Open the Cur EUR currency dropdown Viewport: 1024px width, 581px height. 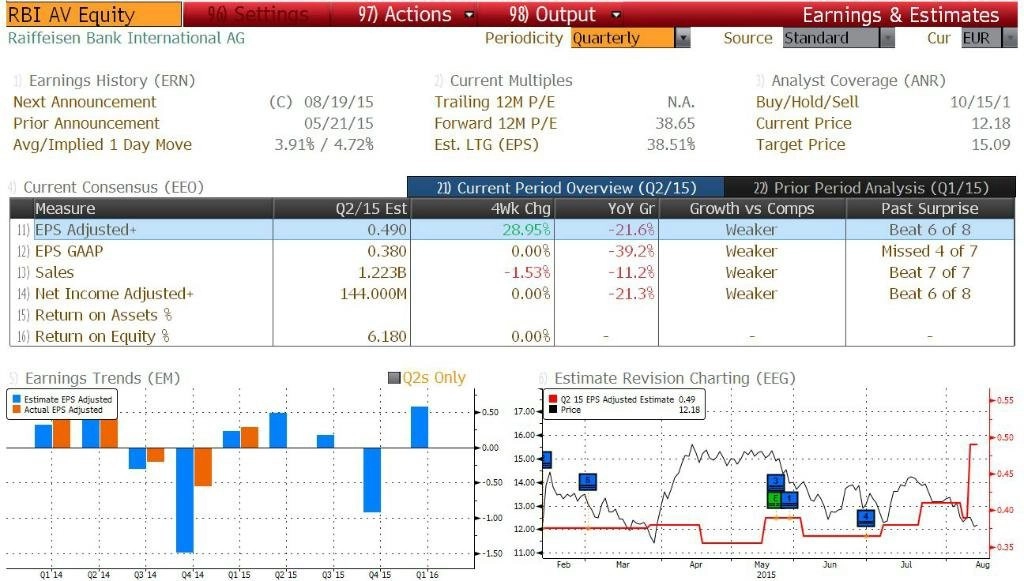point(989,38)
